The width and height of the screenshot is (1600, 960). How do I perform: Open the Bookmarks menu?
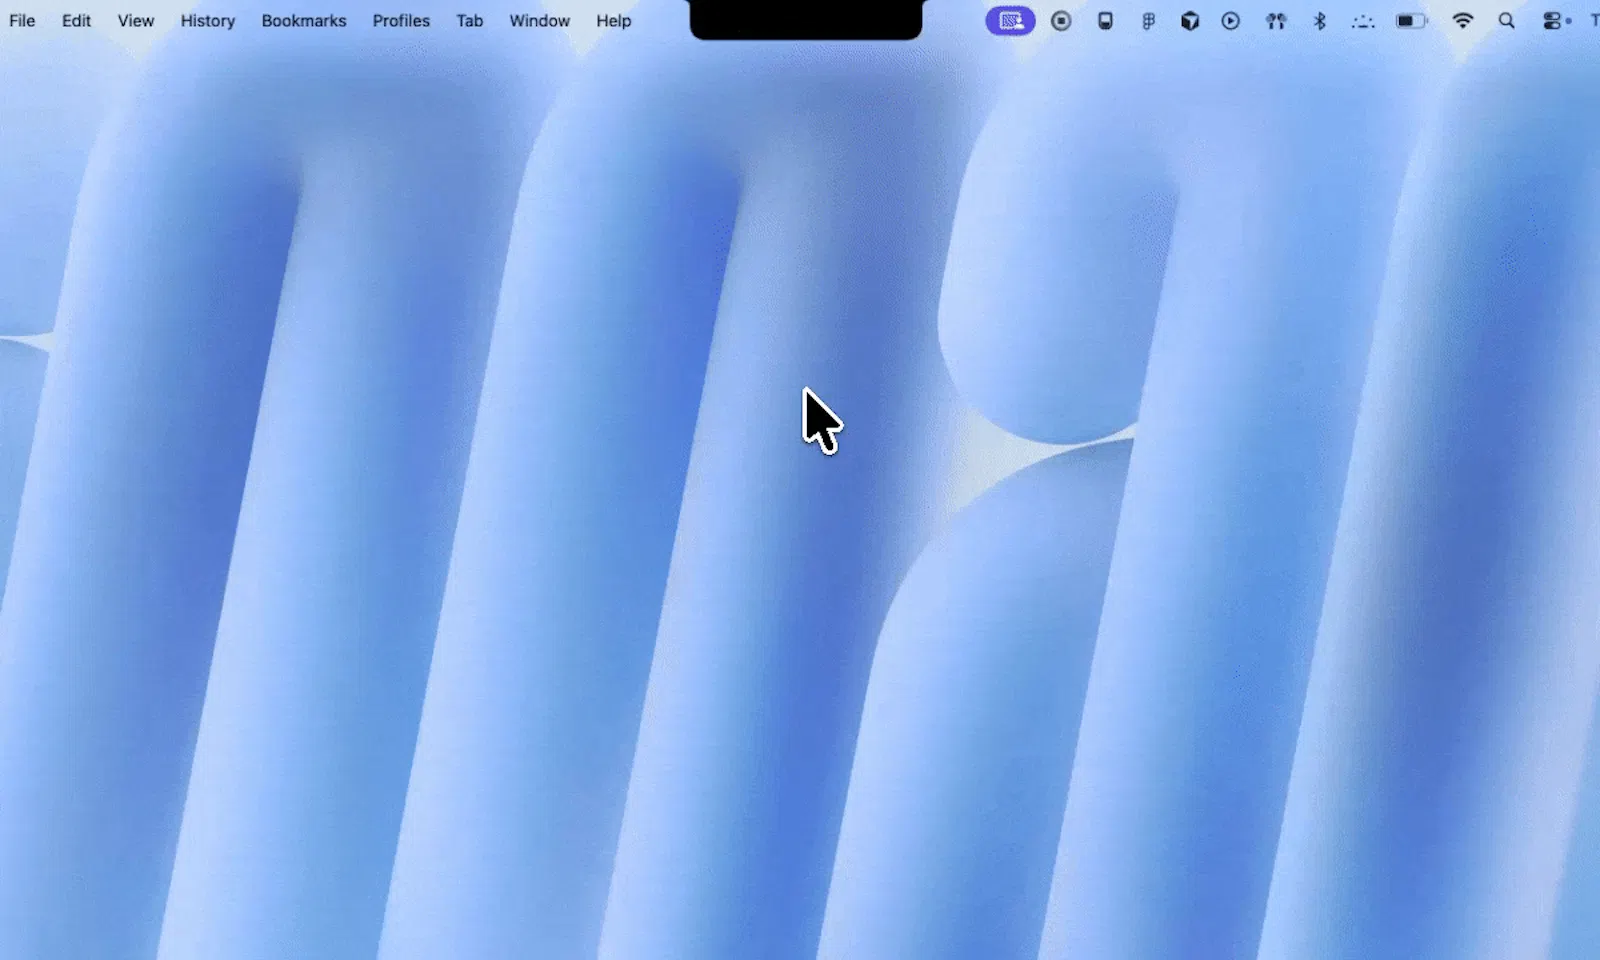[304, 20]
